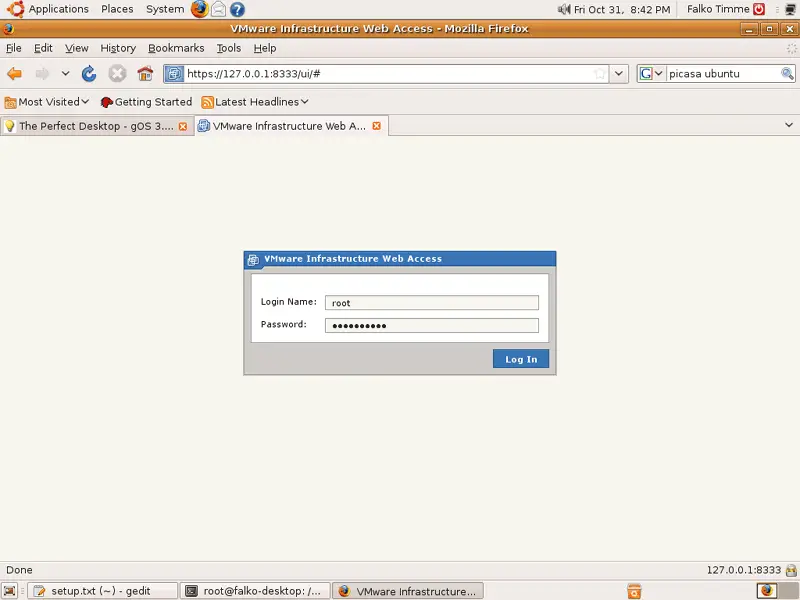Click the display icon at panel's far right
This screenshot has width=800, height=600.
790,9
